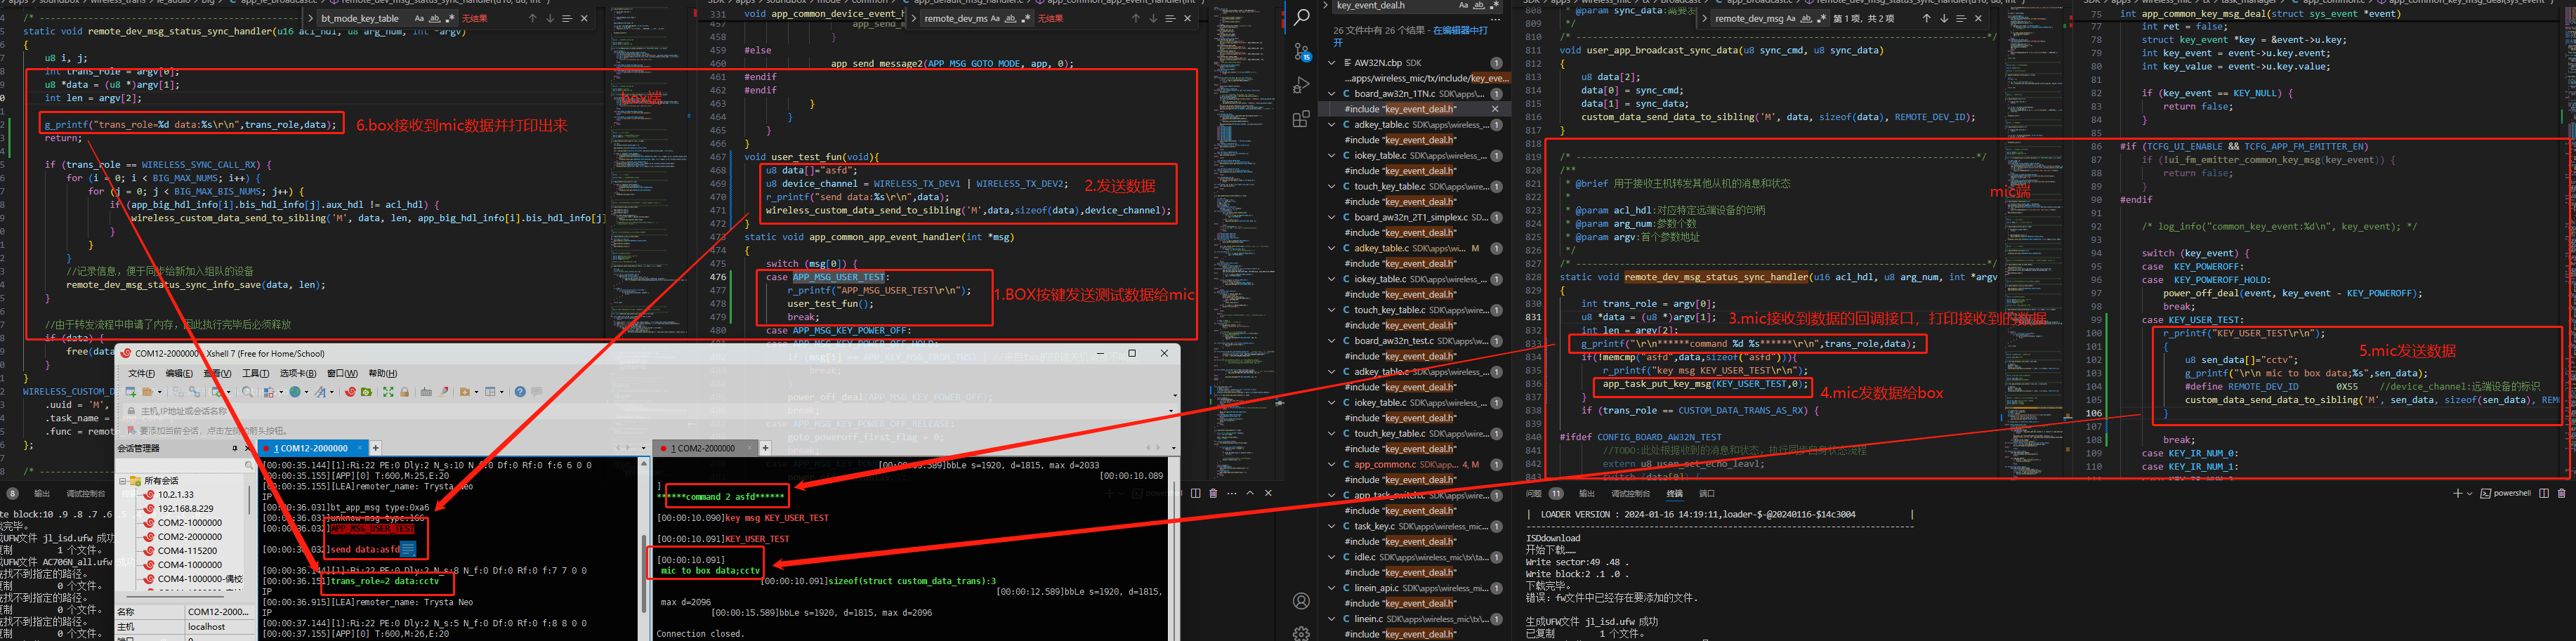Image resolution: width=2576 pixels, height=641 pixels.
Task: Click the keyboard icon in Xshell toolbar
Action: point(426,392)
